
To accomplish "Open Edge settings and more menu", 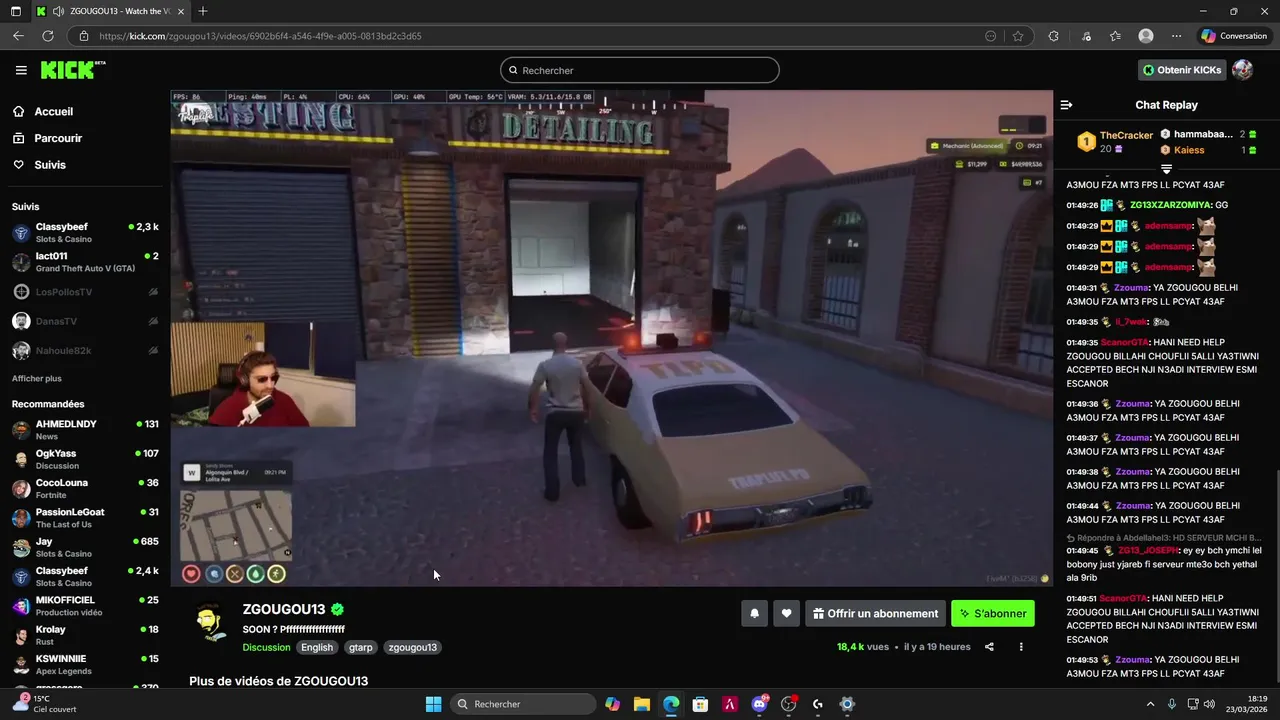I will [1176, 36].
